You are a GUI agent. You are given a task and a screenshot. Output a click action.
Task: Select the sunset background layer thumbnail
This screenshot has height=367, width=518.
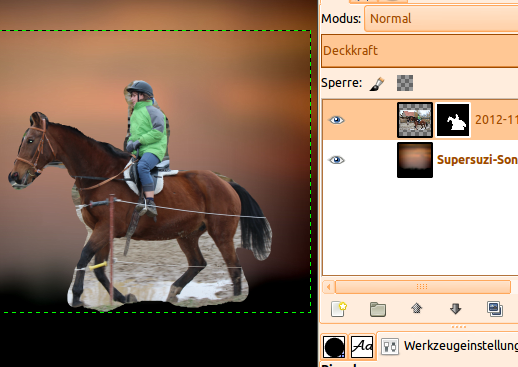(x=415, y=160)
